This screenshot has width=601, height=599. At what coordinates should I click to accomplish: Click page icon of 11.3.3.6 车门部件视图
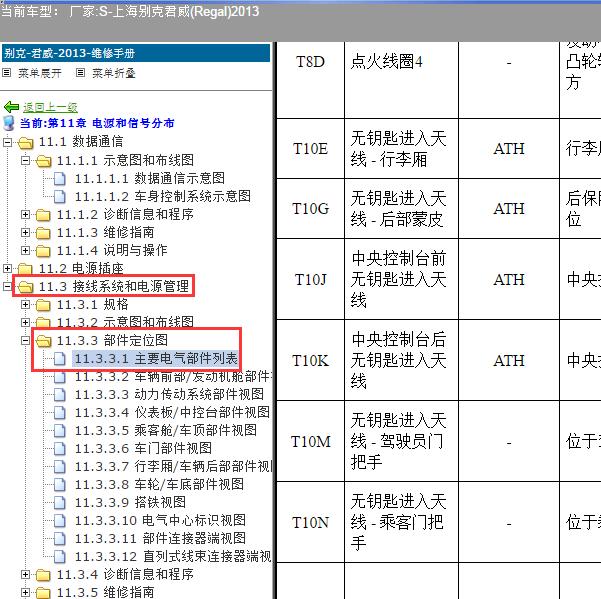click(59, 448)
